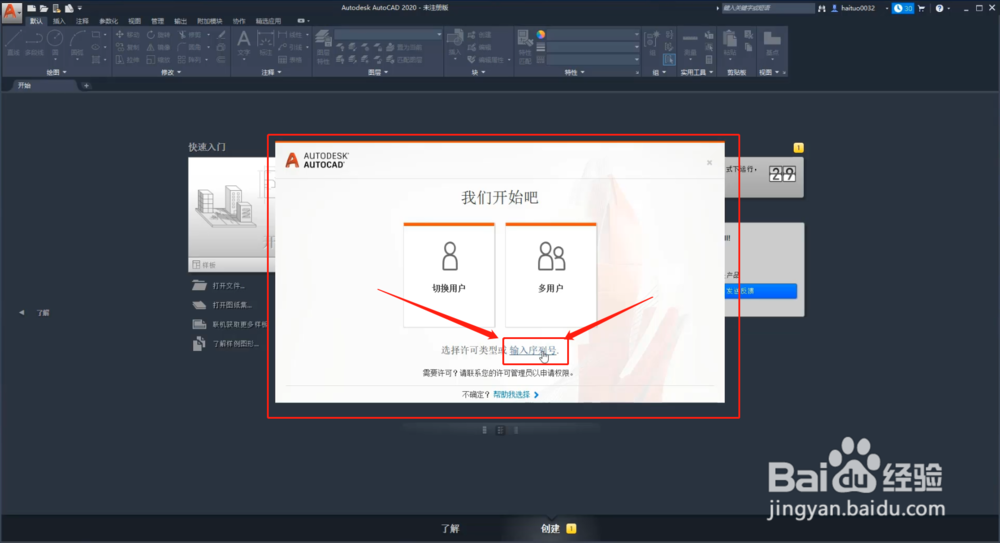This screenshot has width=1000, height=543.
Task: Select the Copy (复制) tool
Action: click(x=128, y=47)
